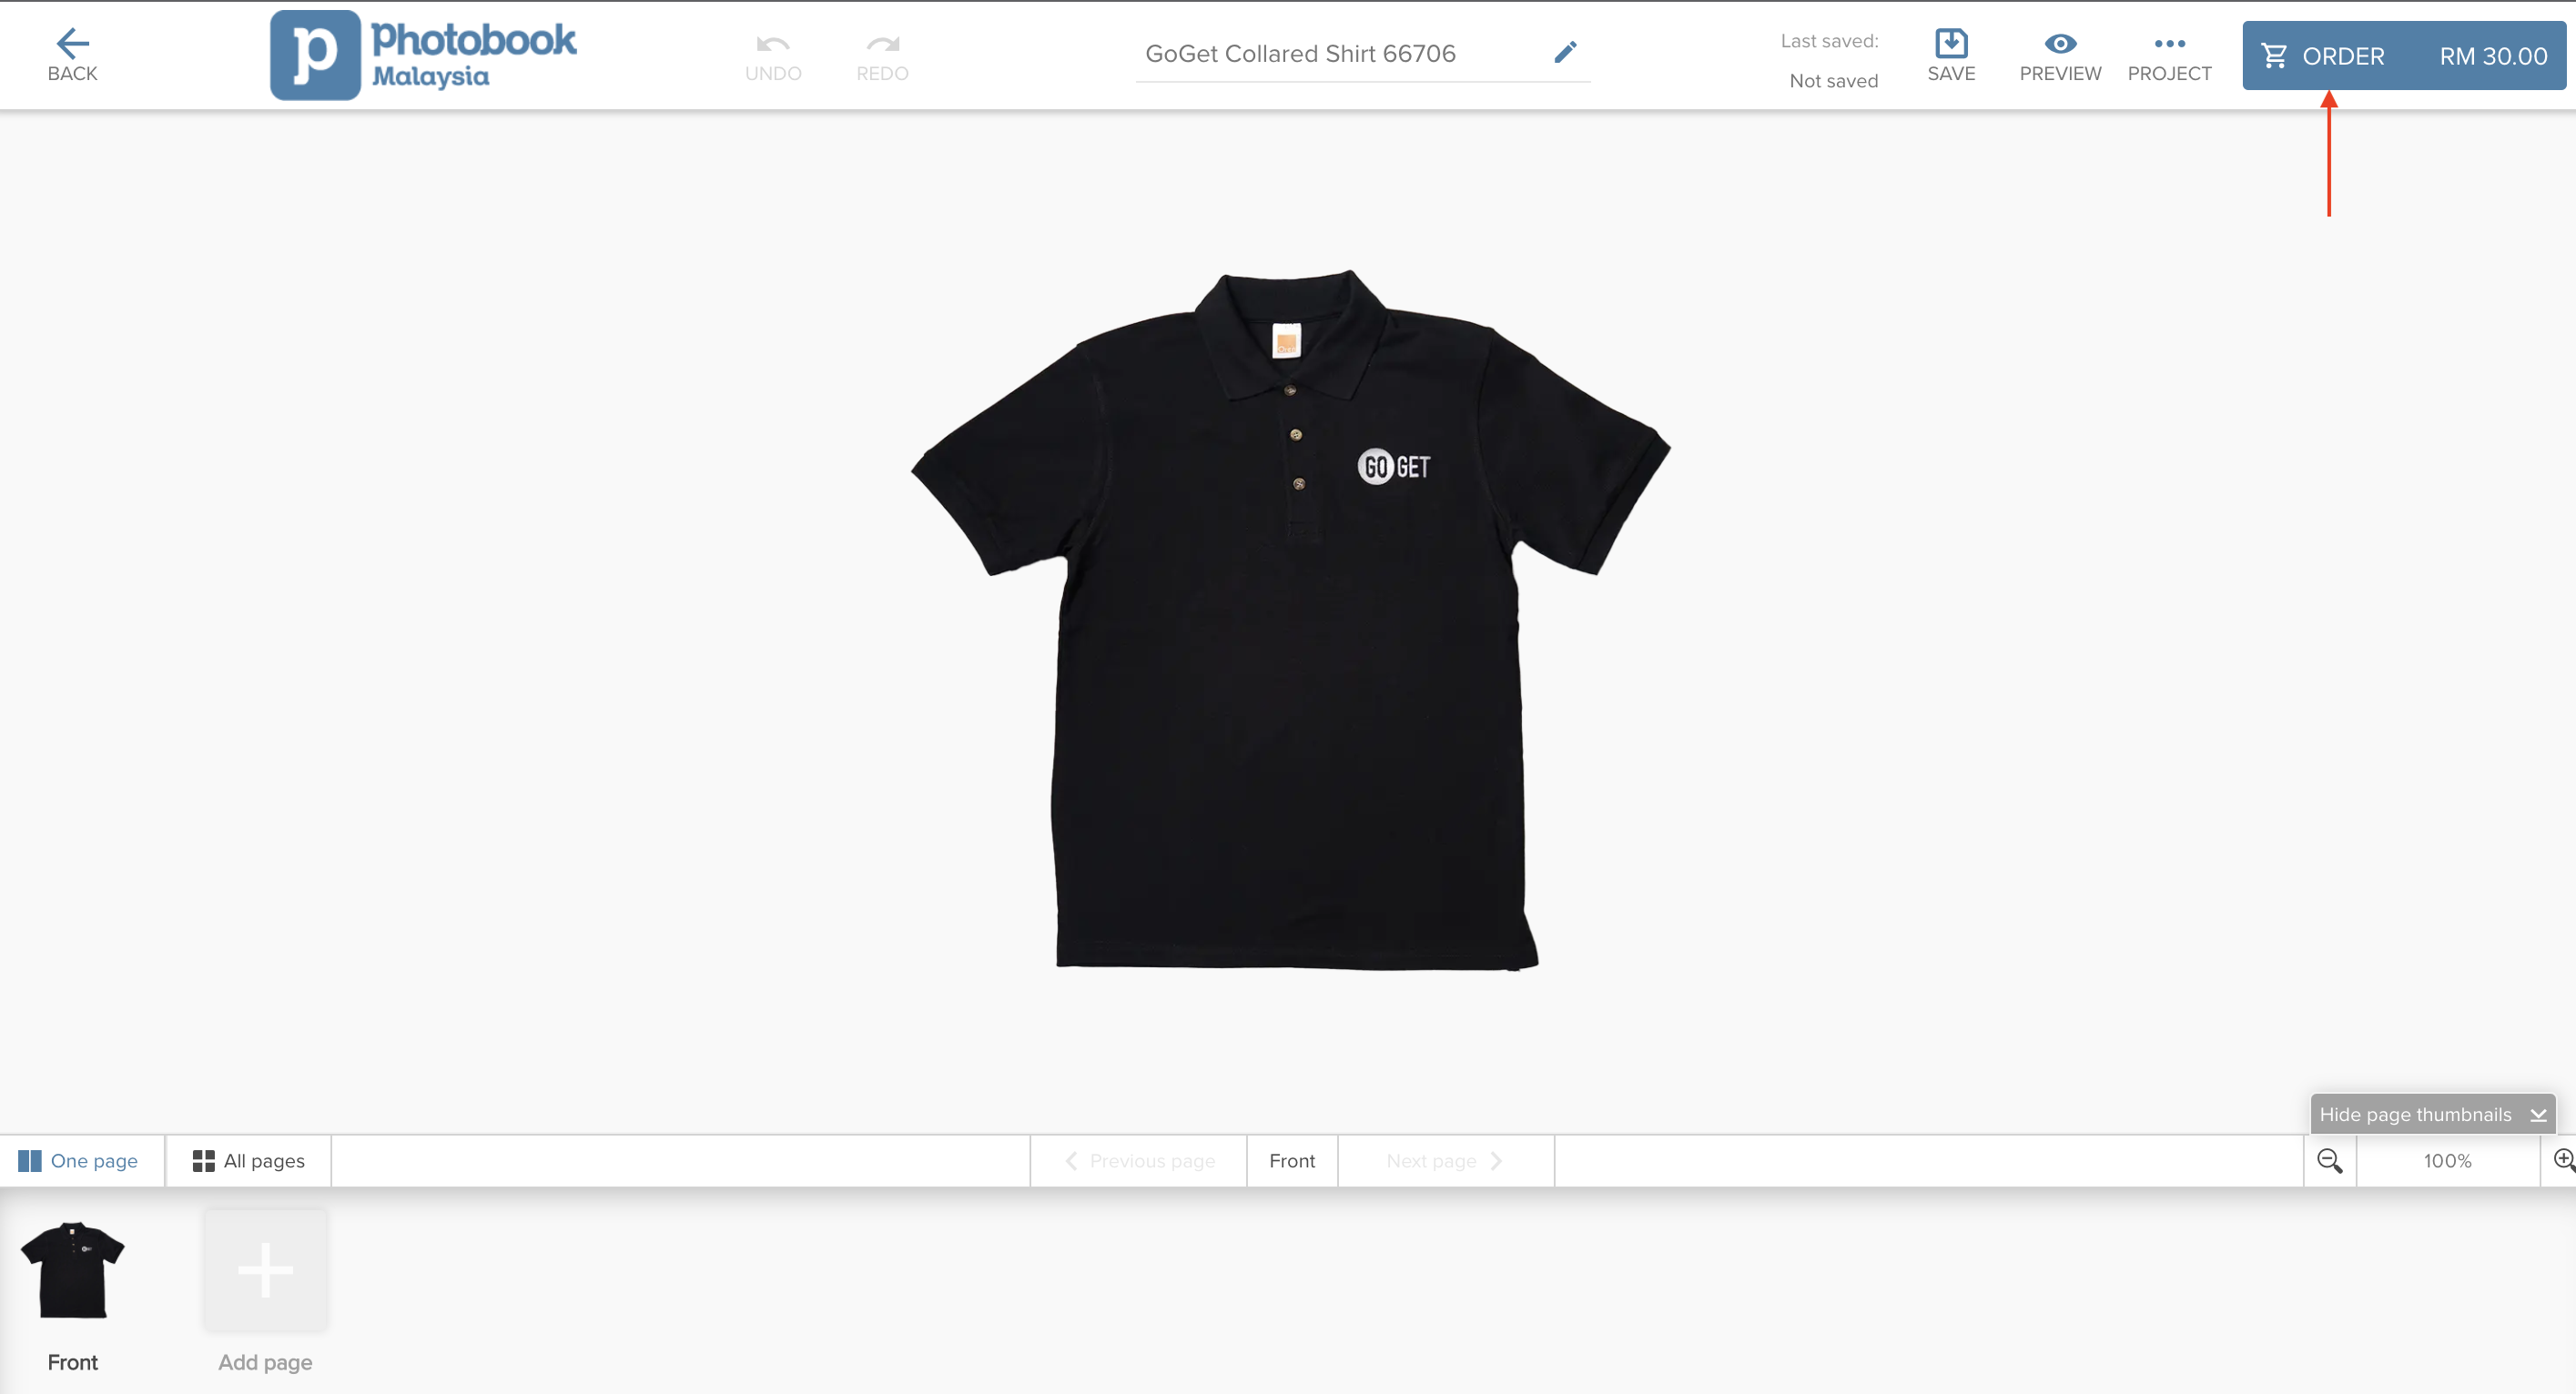
Task: Click the 100% zoom level value
Action: 2447,1161
